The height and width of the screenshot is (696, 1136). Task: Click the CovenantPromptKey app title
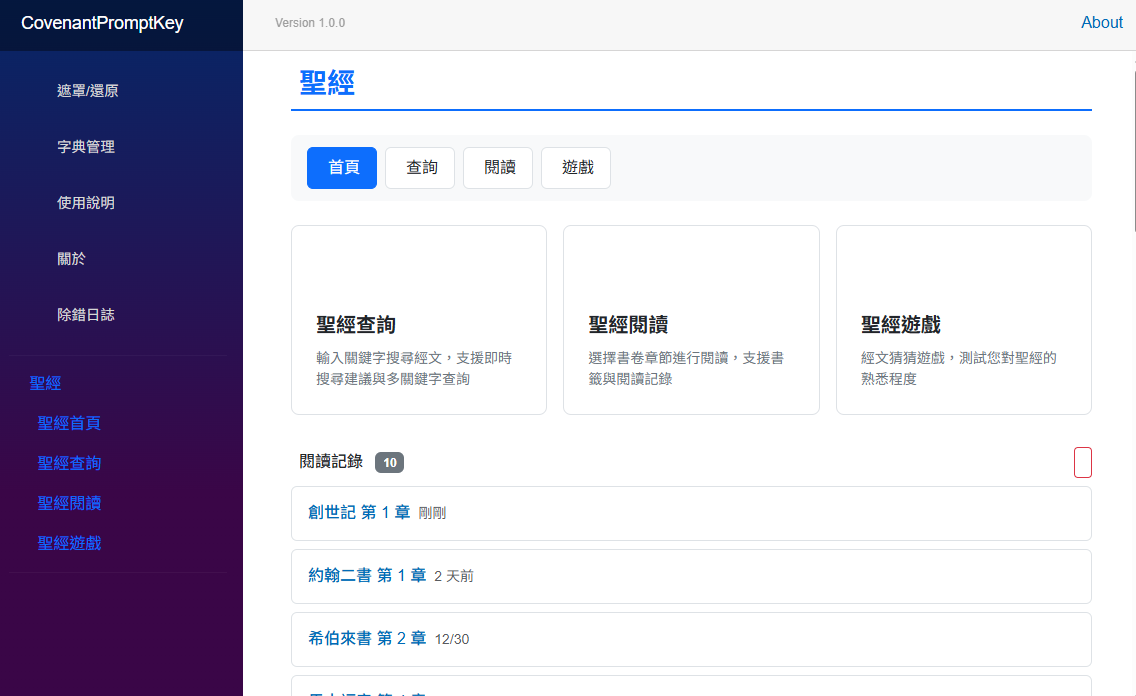pyautogui.click(x=102, y=24)
